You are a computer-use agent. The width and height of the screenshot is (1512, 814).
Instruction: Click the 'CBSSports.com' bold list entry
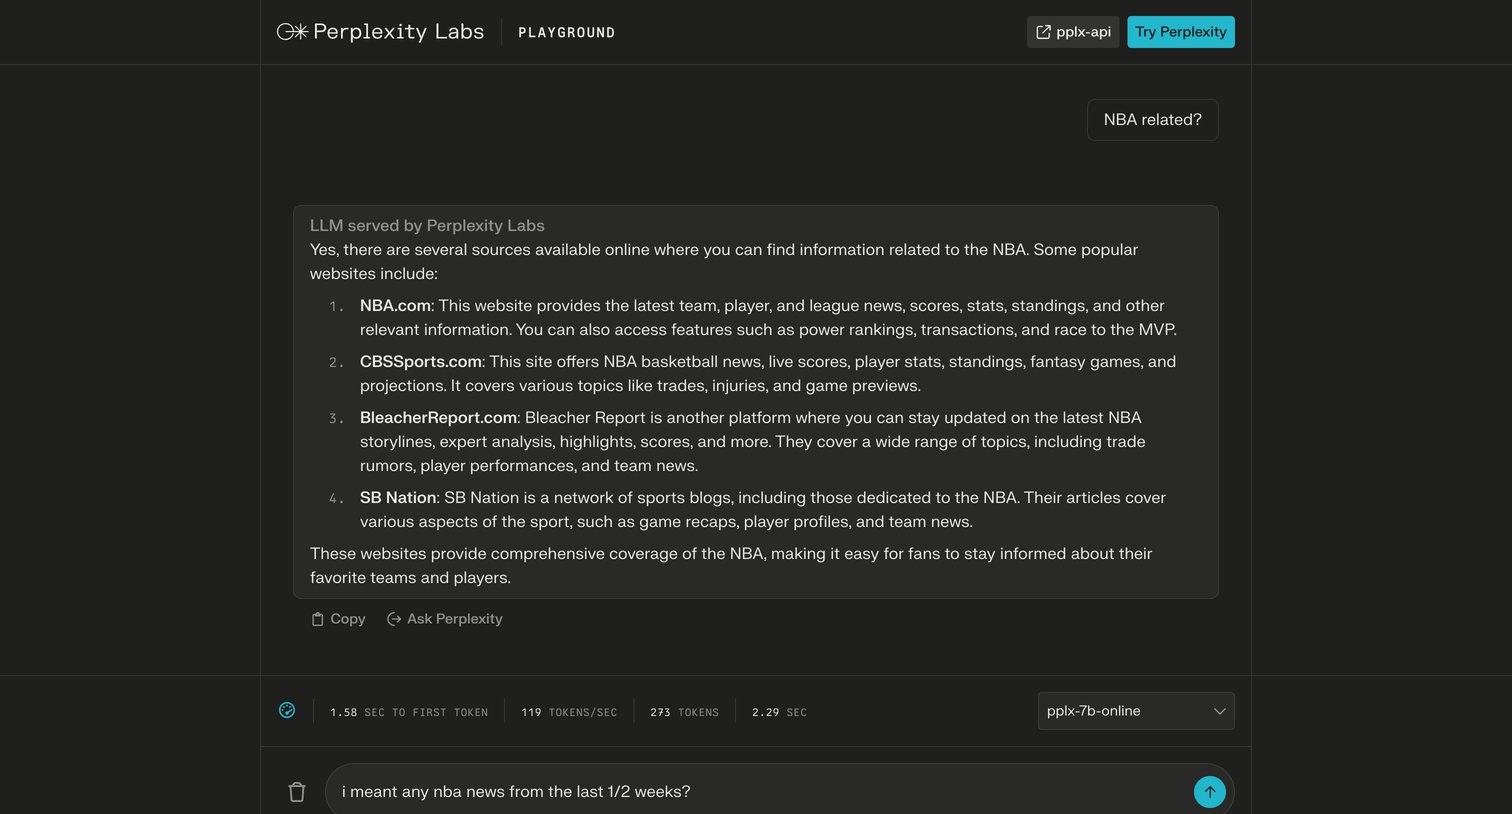421,362
